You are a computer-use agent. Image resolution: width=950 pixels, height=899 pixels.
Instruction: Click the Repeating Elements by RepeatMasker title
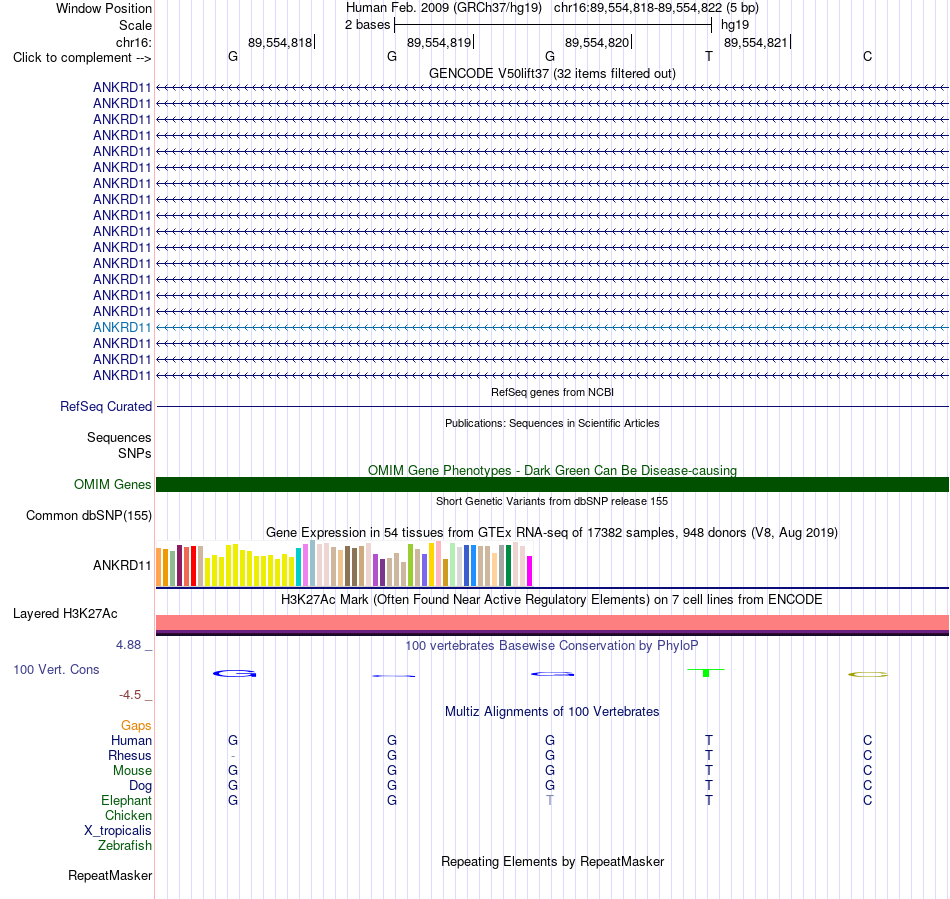552,861
